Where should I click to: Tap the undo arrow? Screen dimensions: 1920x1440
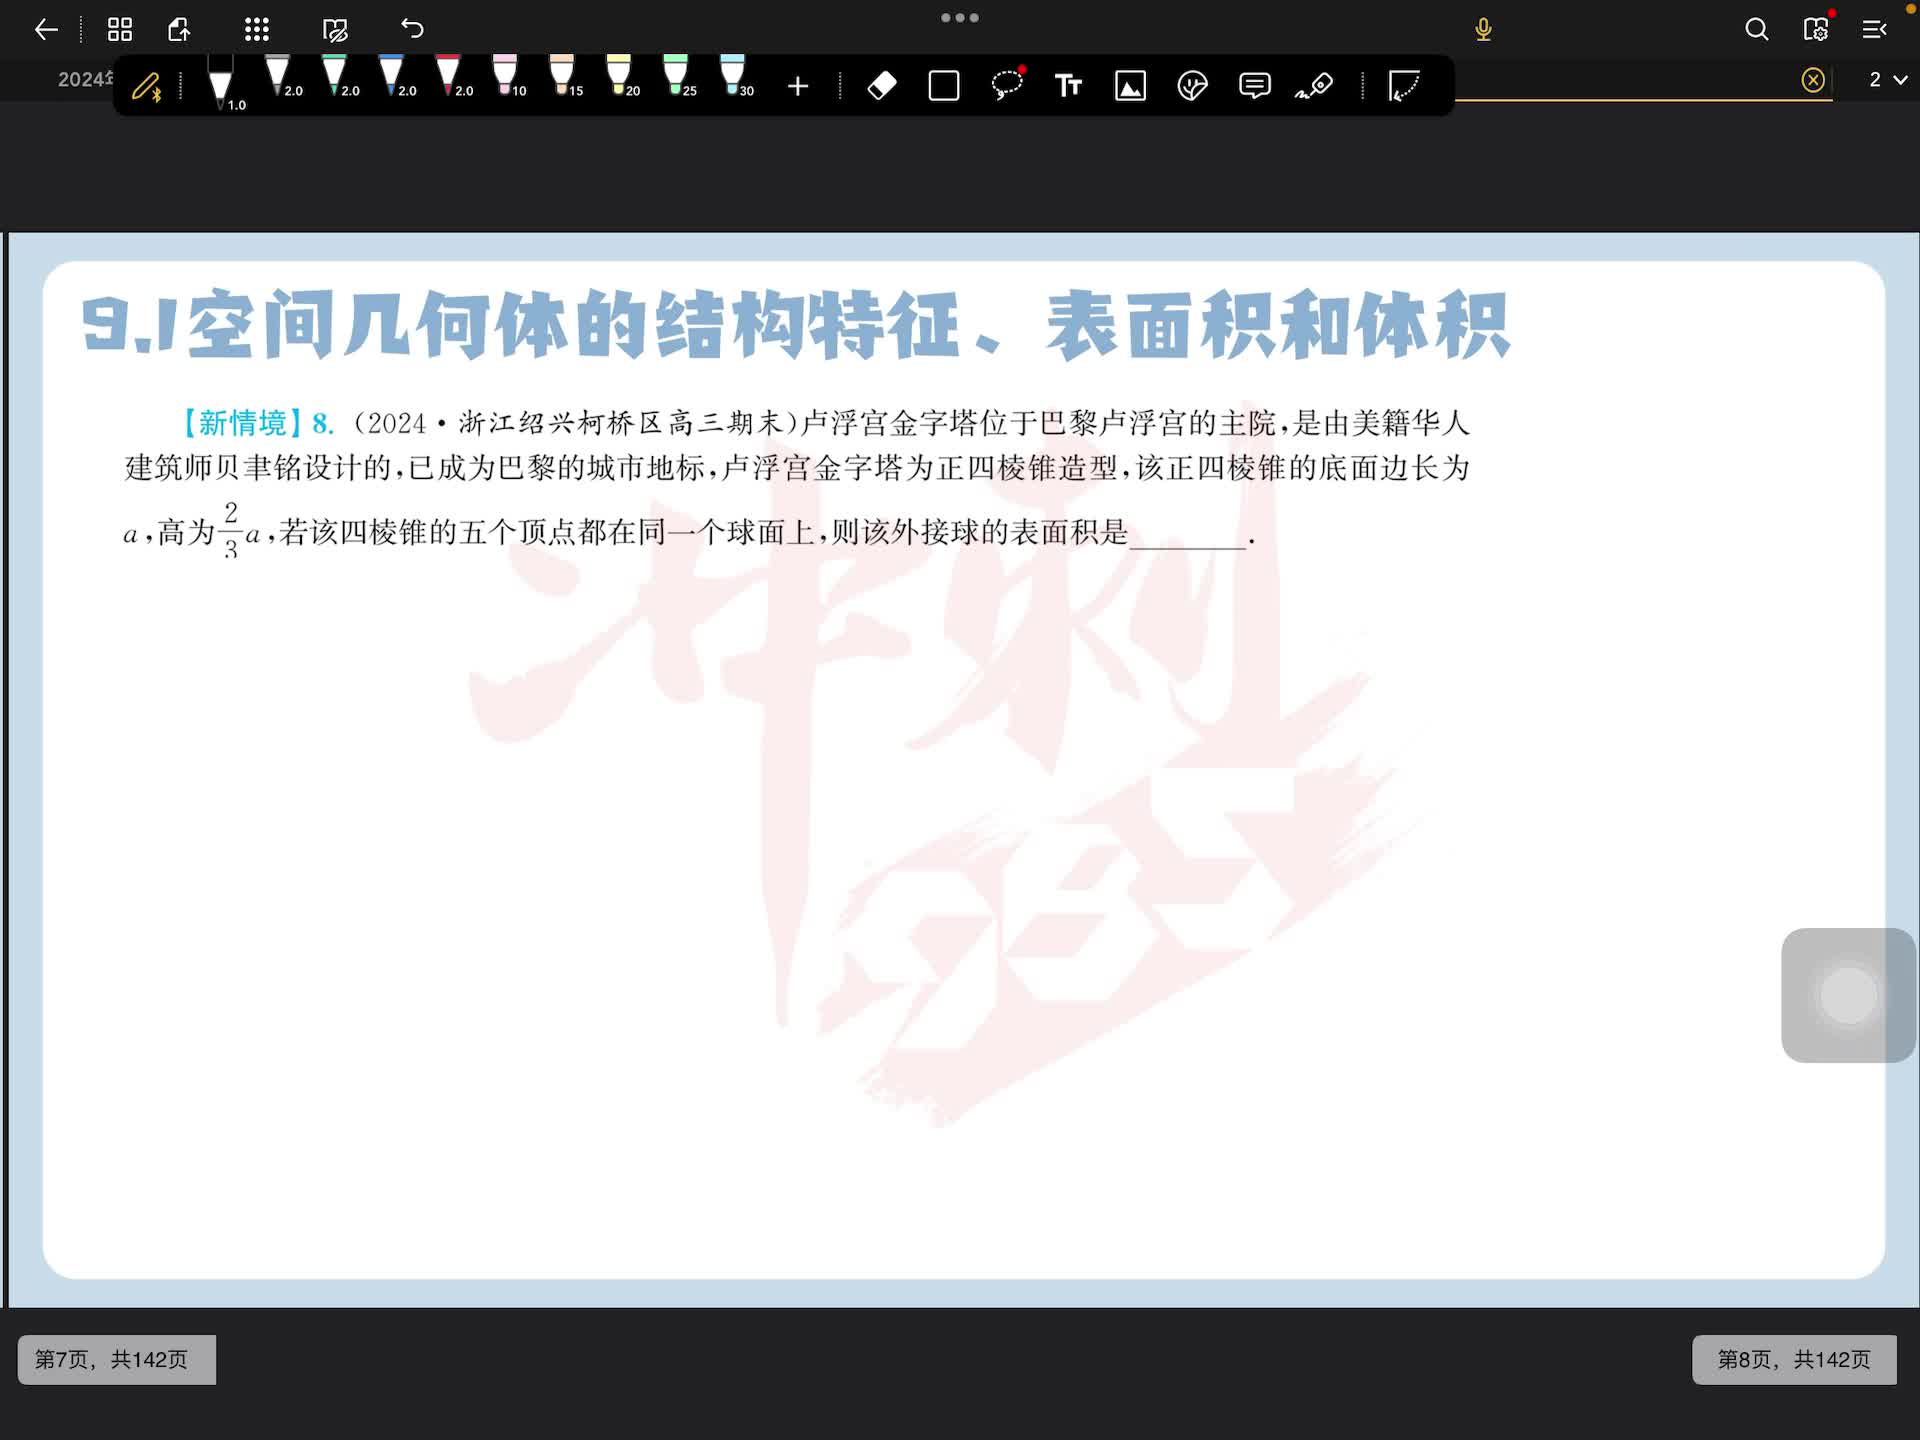point(412,29)
